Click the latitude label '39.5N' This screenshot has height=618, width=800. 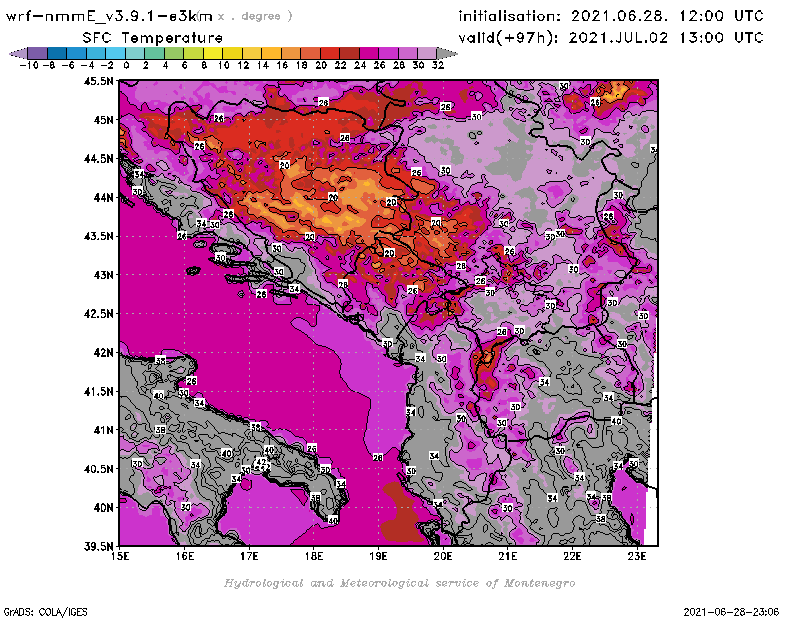tap(98, 546)
